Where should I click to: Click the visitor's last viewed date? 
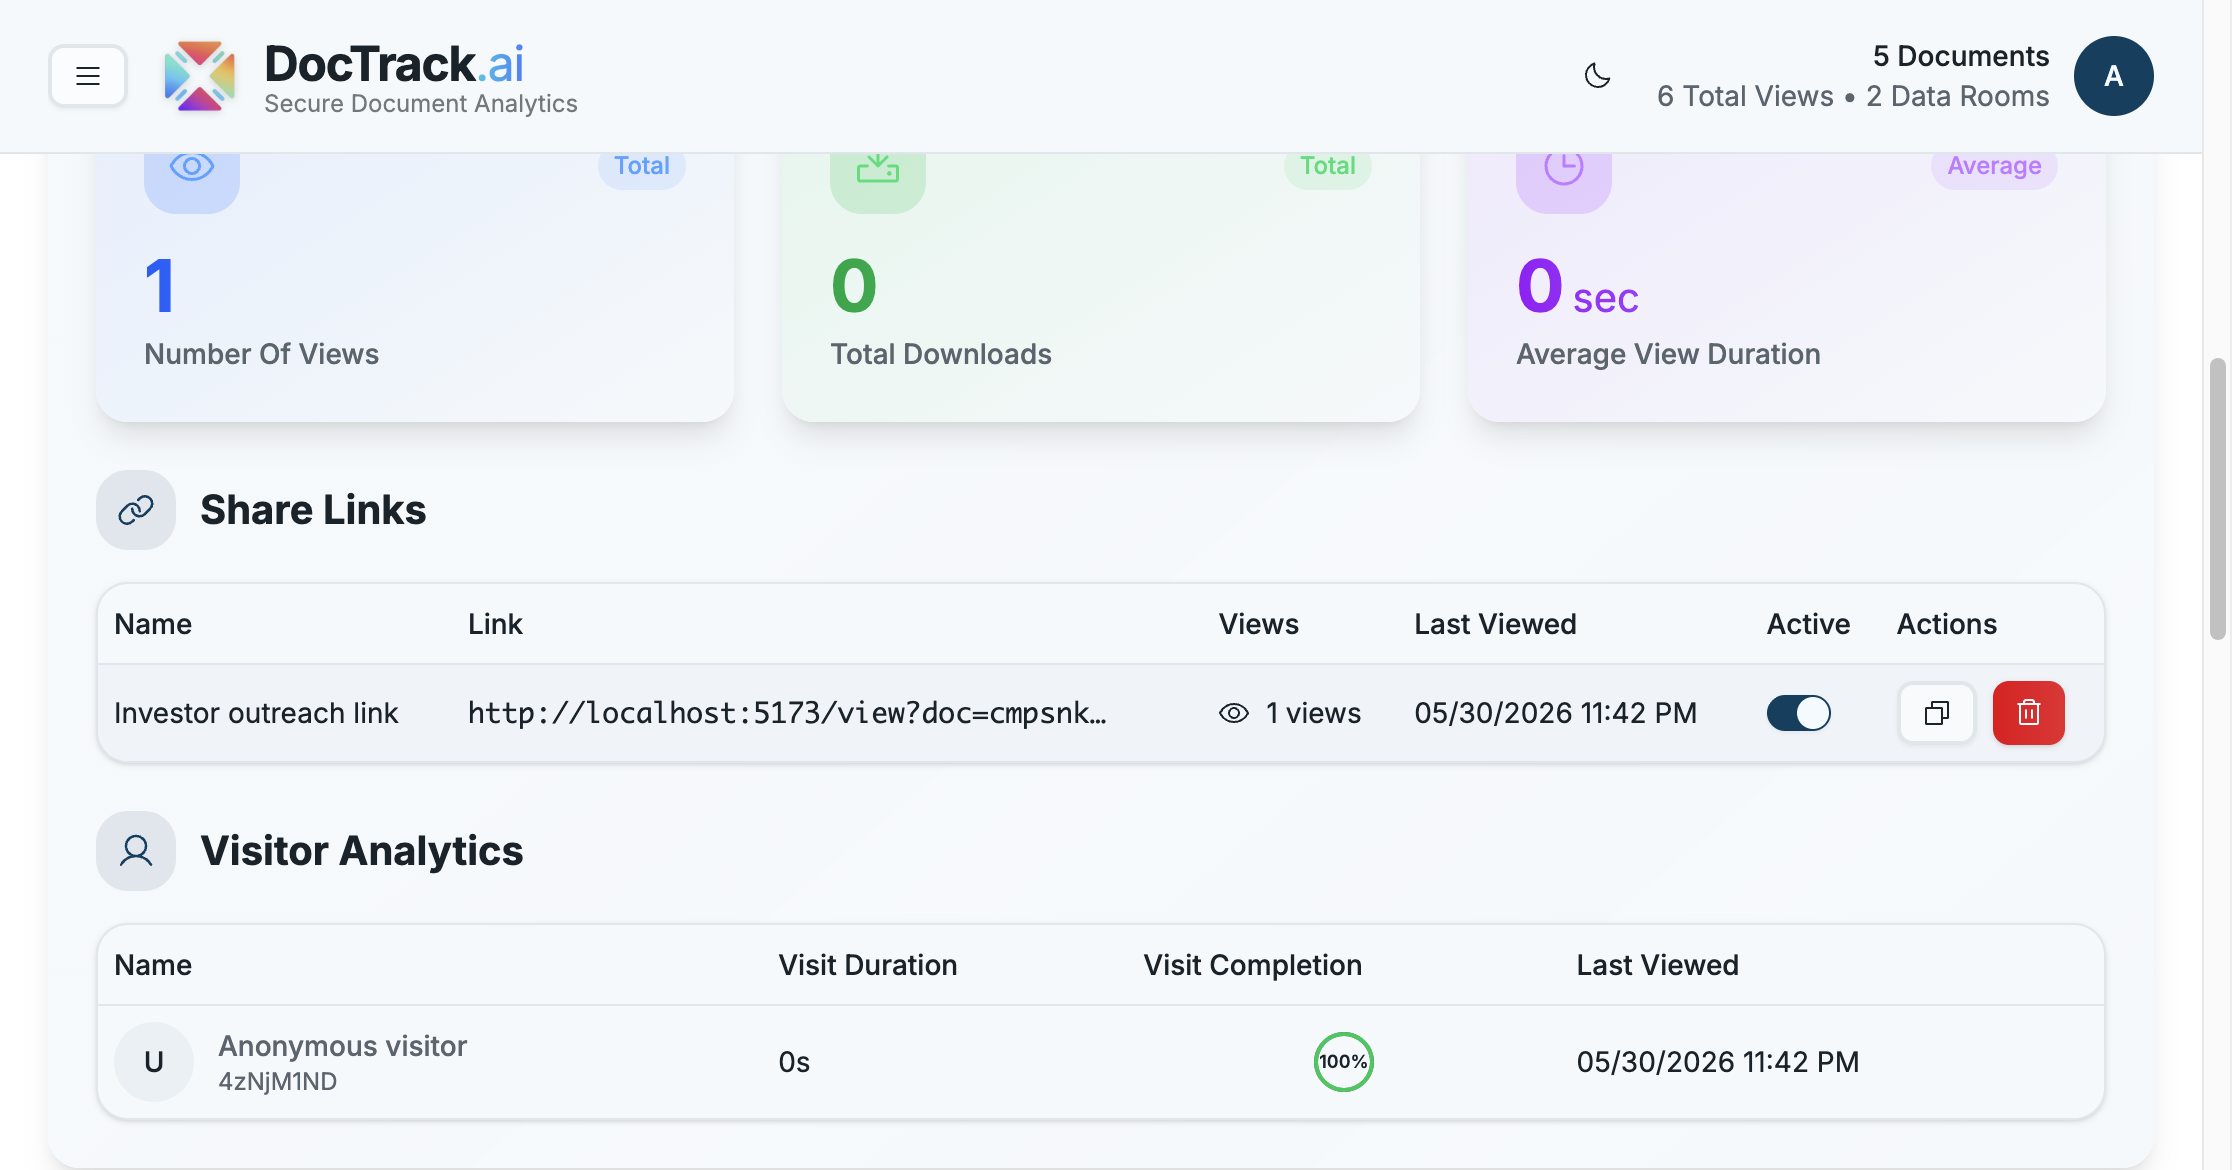tap(1718, 1062)
